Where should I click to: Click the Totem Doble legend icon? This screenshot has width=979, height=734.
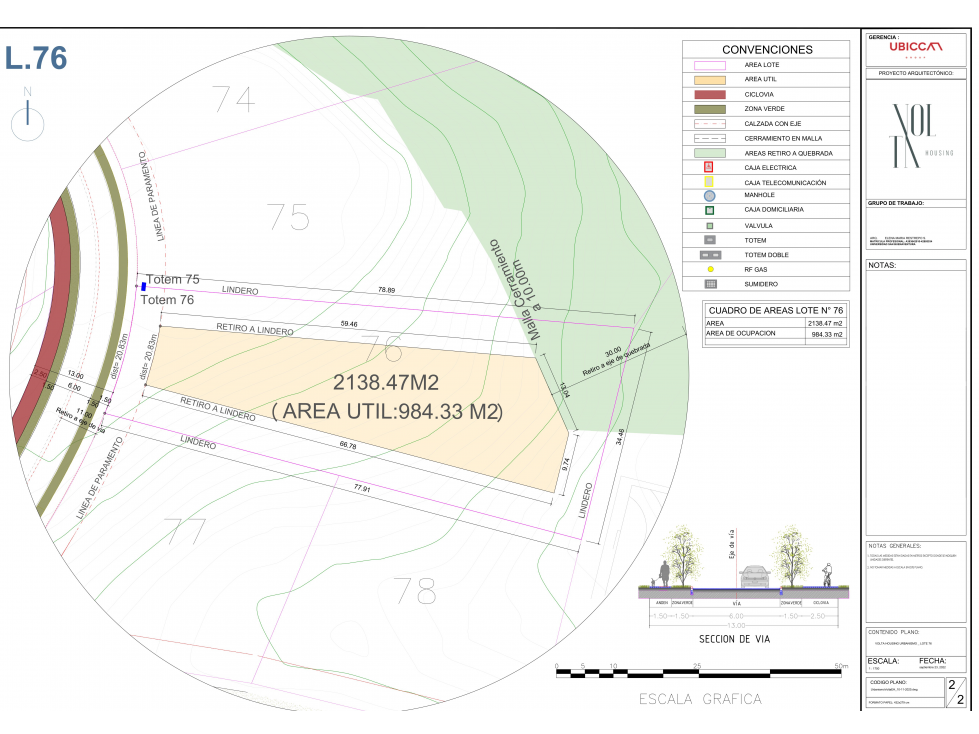(x=710, y=255)
